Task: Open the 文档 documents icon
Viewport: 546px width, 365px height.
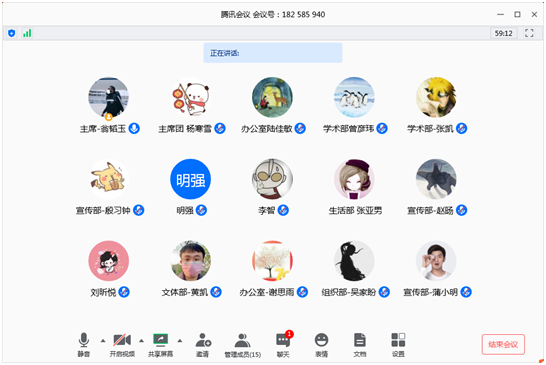Action: pos(360,345)
